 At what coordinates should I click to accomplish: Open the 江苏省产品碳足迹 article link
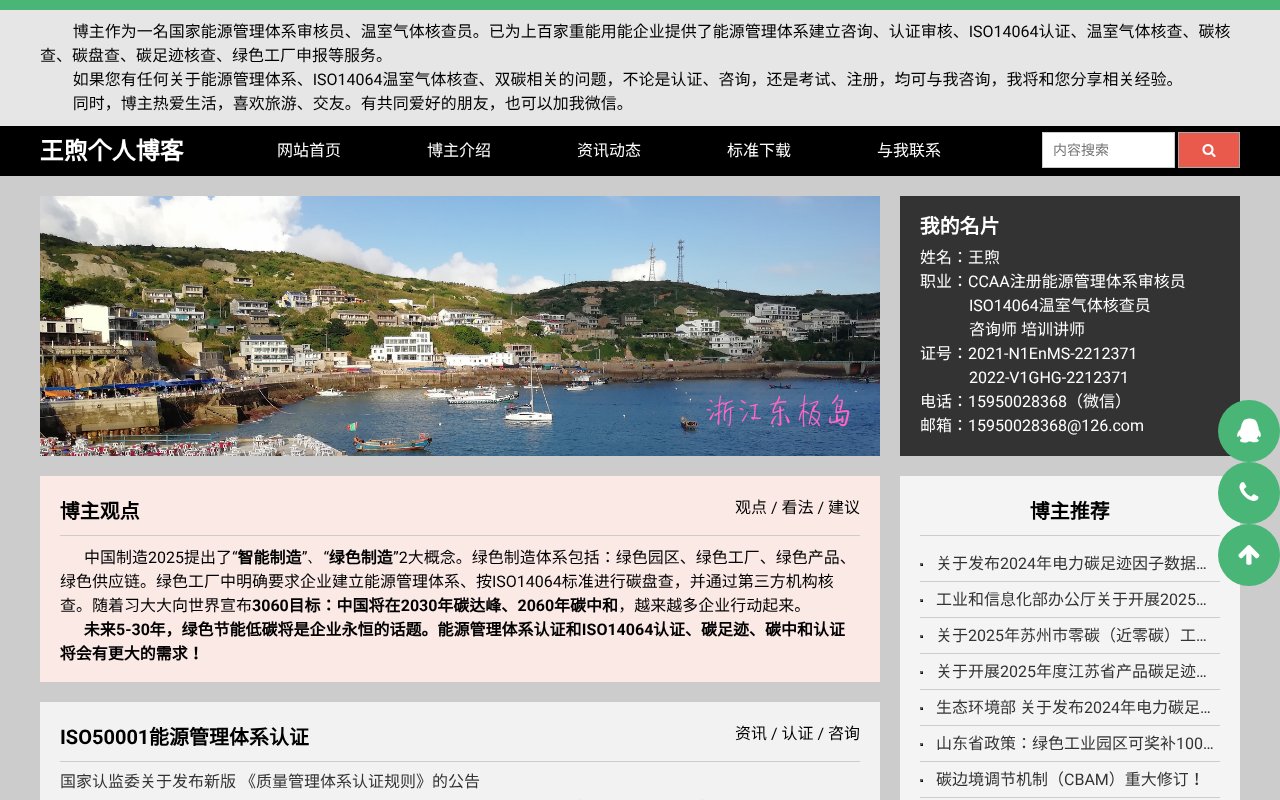1073,671
